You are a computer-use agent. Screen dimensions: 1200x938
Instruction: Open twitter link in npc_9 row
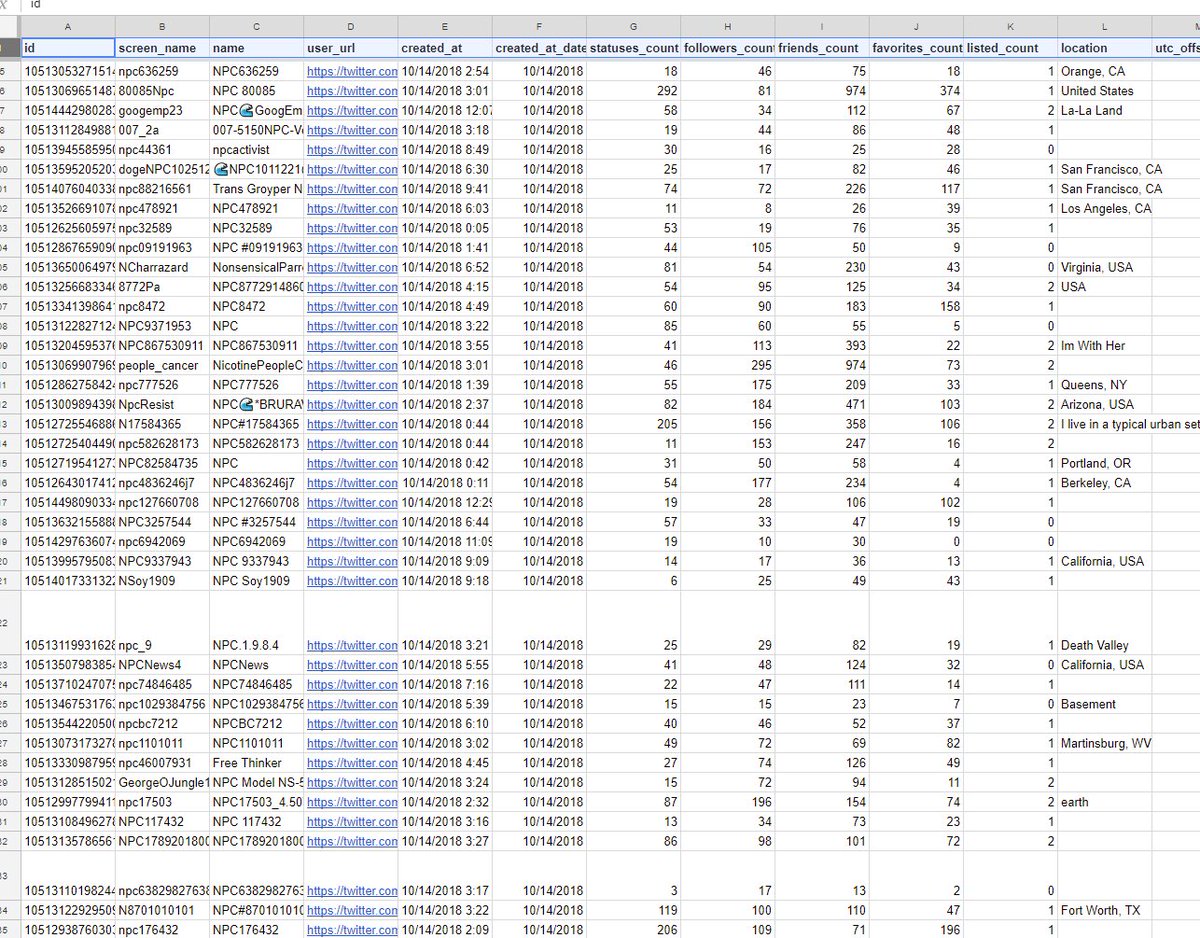click(352, 645)
